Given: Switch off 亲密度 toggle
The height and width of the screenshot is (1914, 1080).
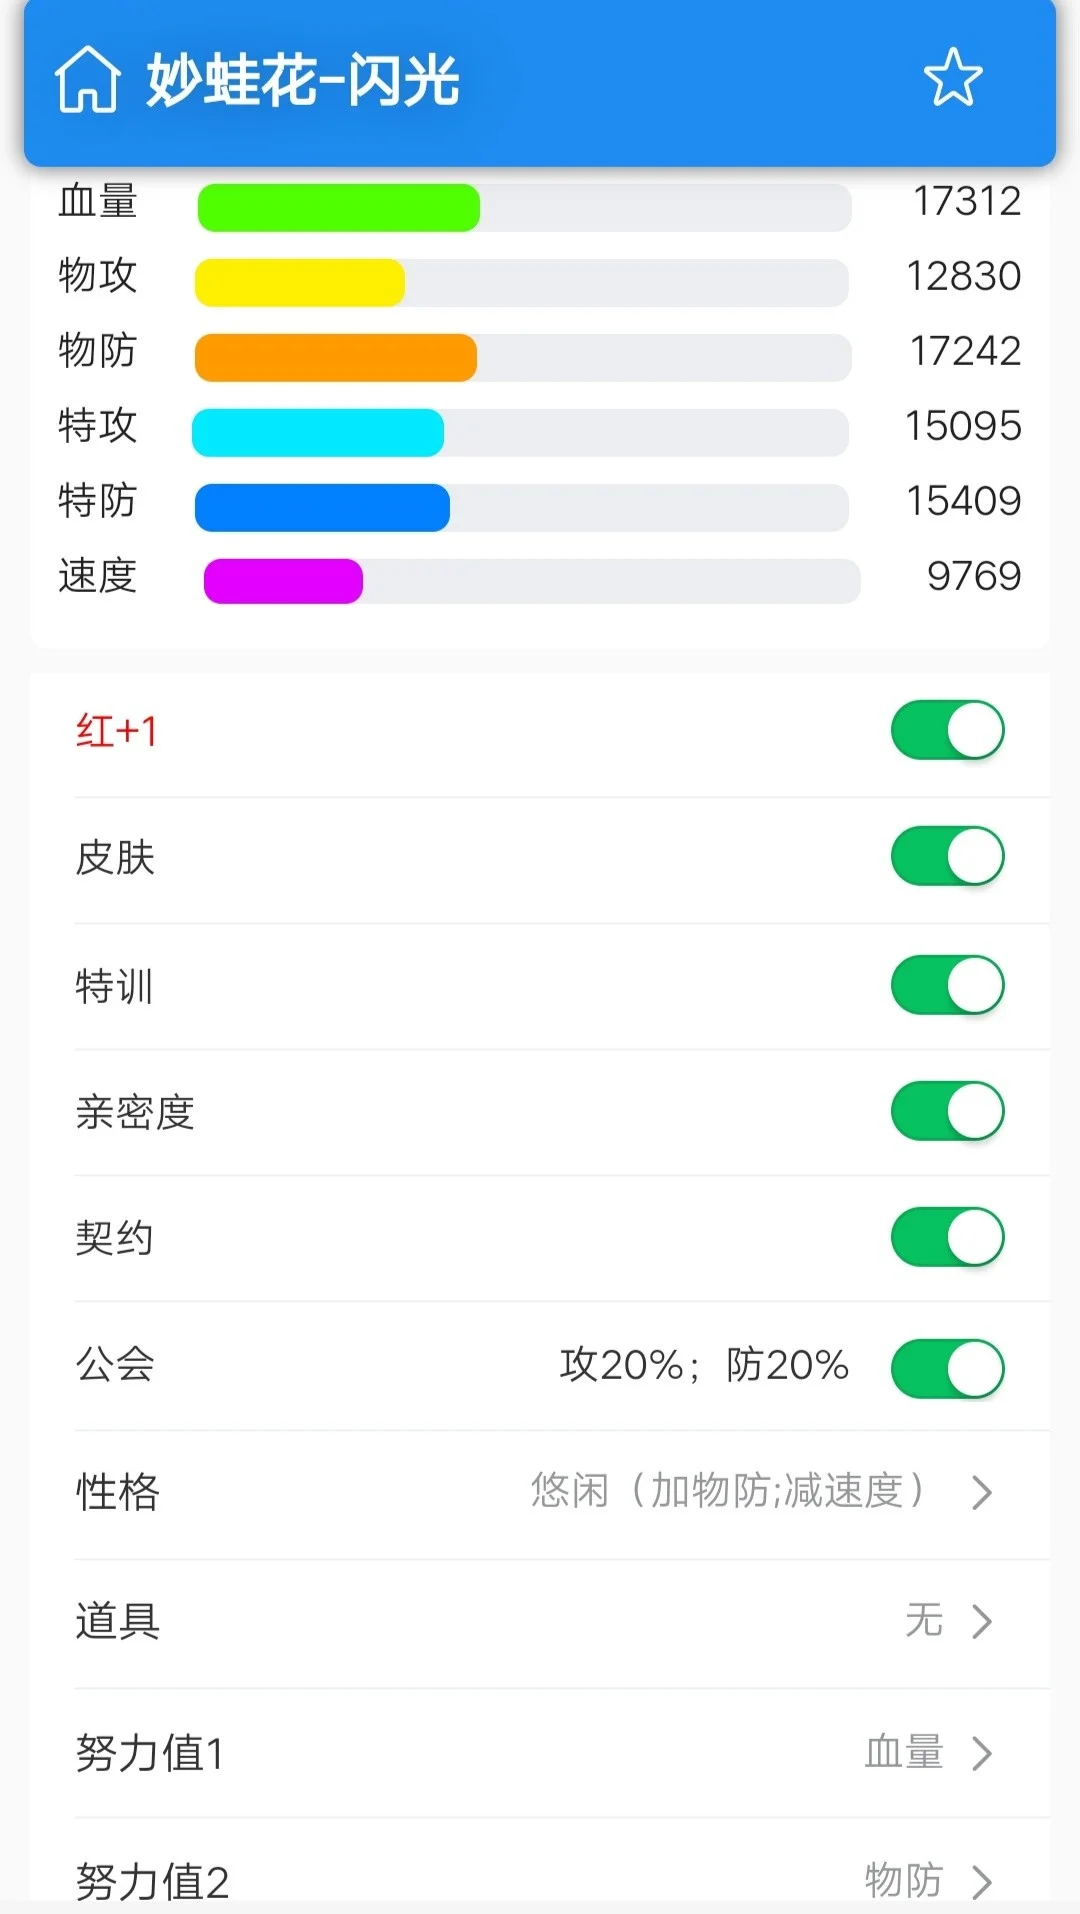Looking at the screenshot, I should [x=947, y=1111].
